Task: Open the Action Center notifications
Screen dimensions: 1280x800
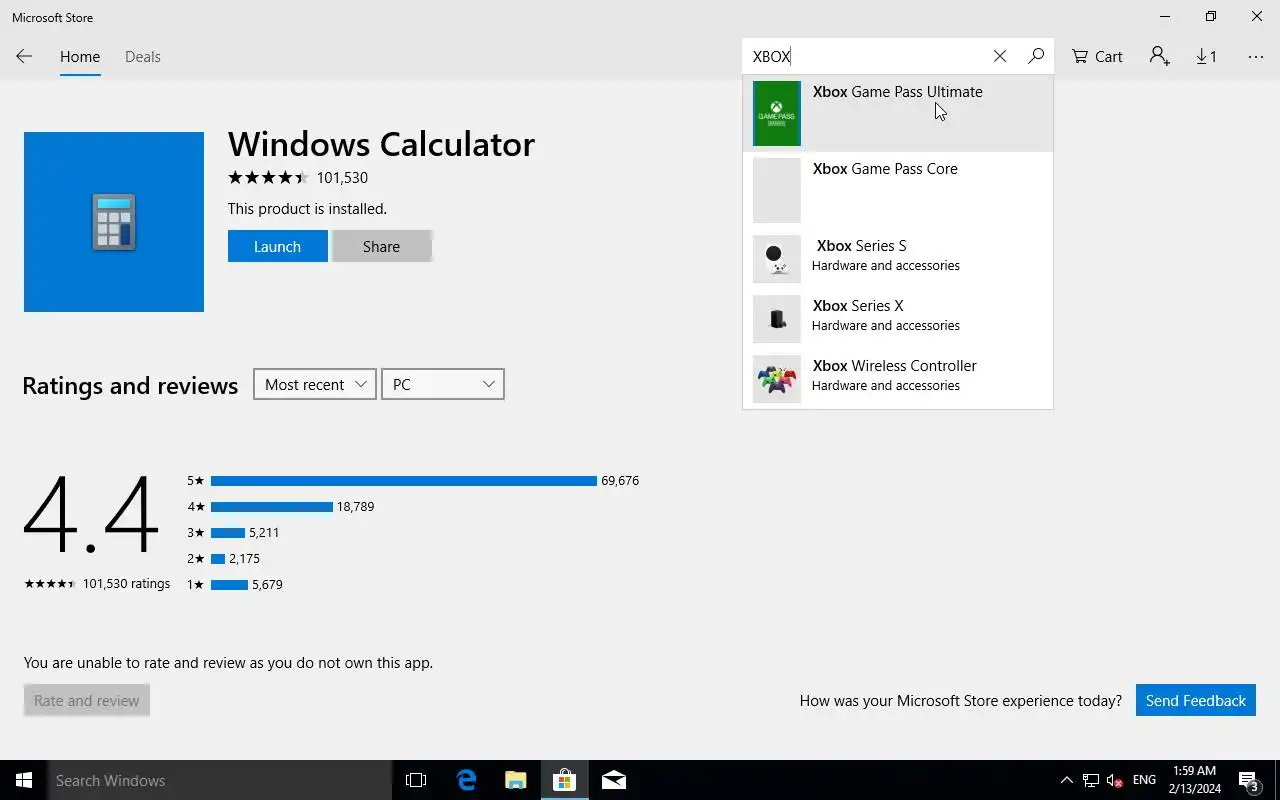Action: 1250,780
